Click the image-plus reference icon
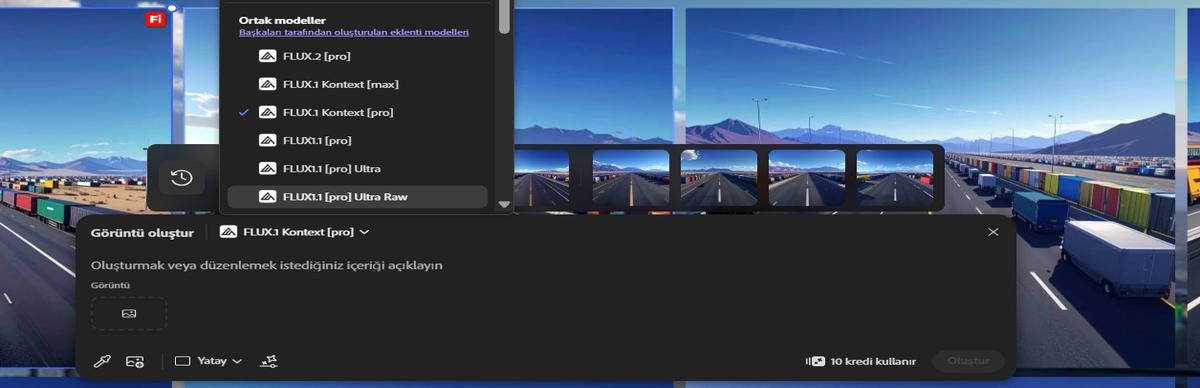1200x388 pixels. click(x=135, y=361)
